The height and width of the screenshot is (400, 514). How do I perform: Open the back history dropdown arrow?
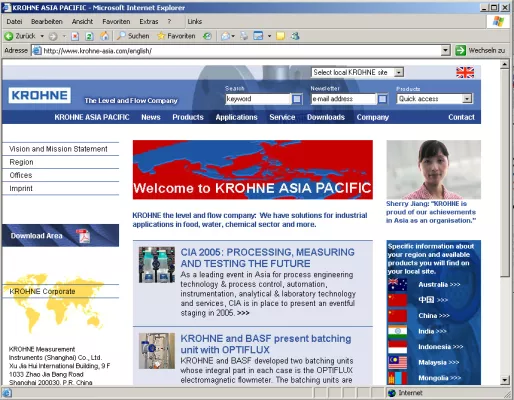click(42, 36)
